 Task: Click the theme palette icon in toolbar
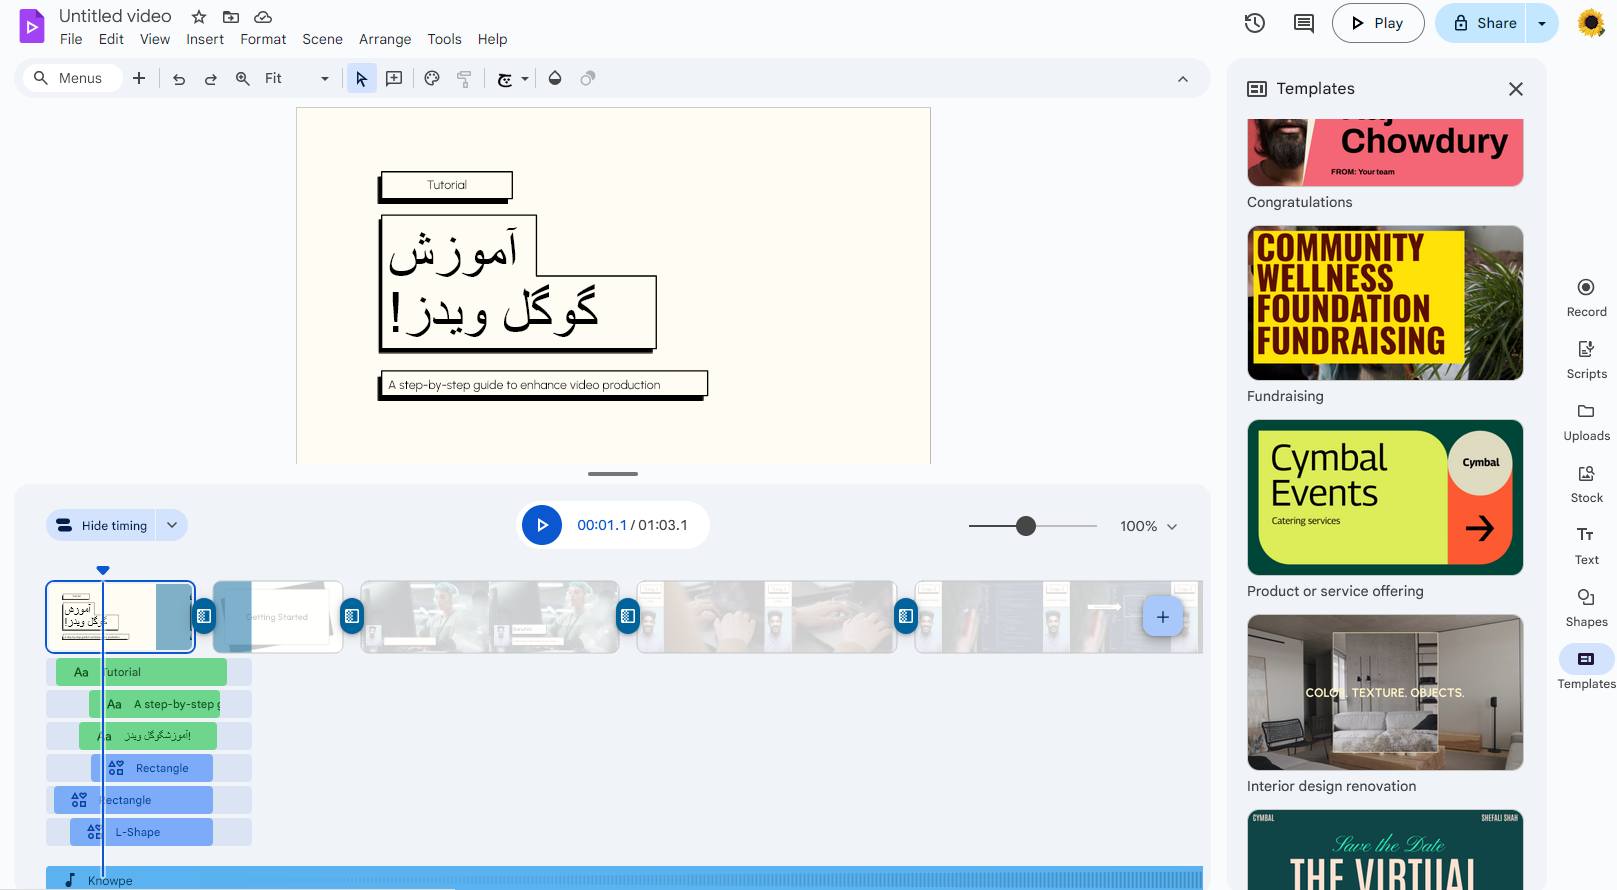coord(432,78)
